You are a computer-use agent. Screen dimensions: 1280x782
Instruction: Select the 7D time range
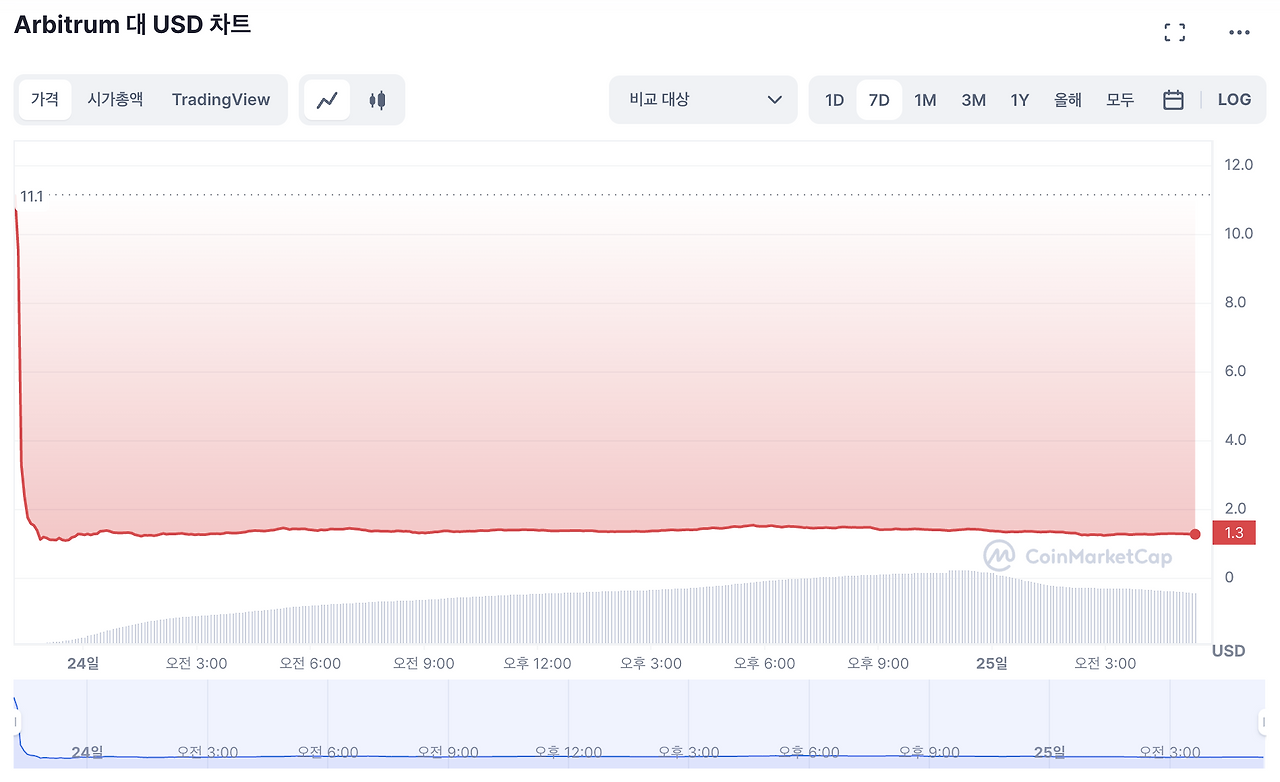879,100
